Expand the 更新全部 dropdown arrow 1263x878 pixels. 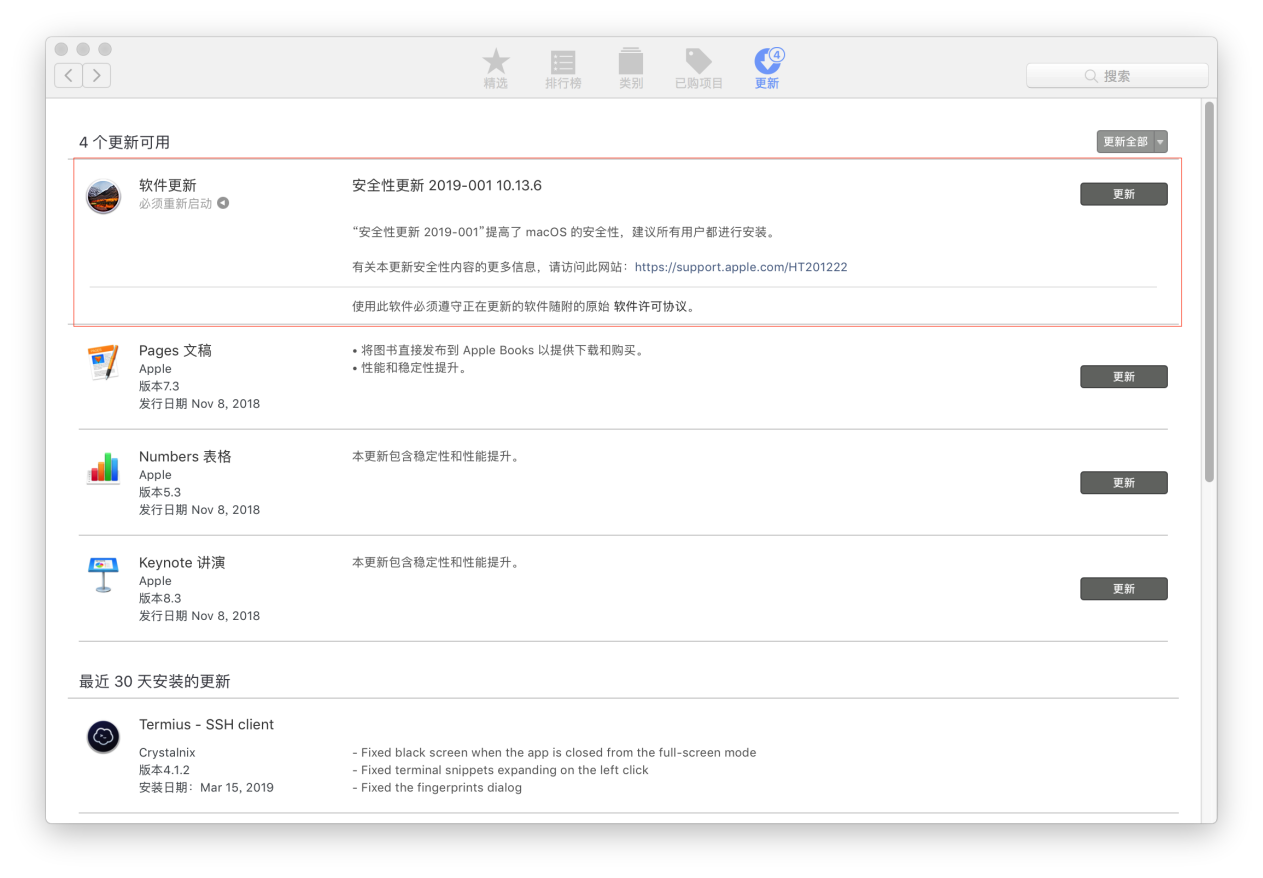(1159, 142)
